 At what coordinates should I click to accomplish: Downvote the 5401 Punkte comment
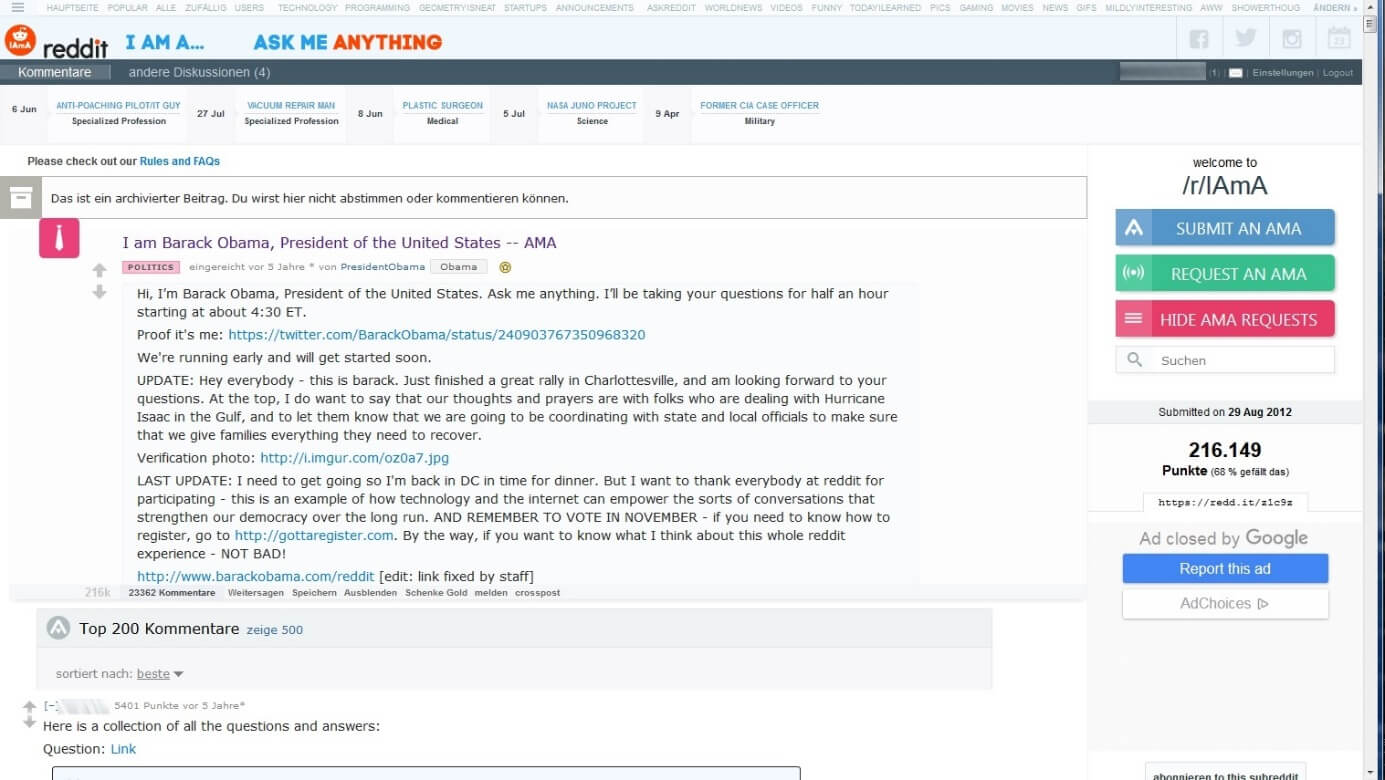pyautogui.click(x=29, y=722)
